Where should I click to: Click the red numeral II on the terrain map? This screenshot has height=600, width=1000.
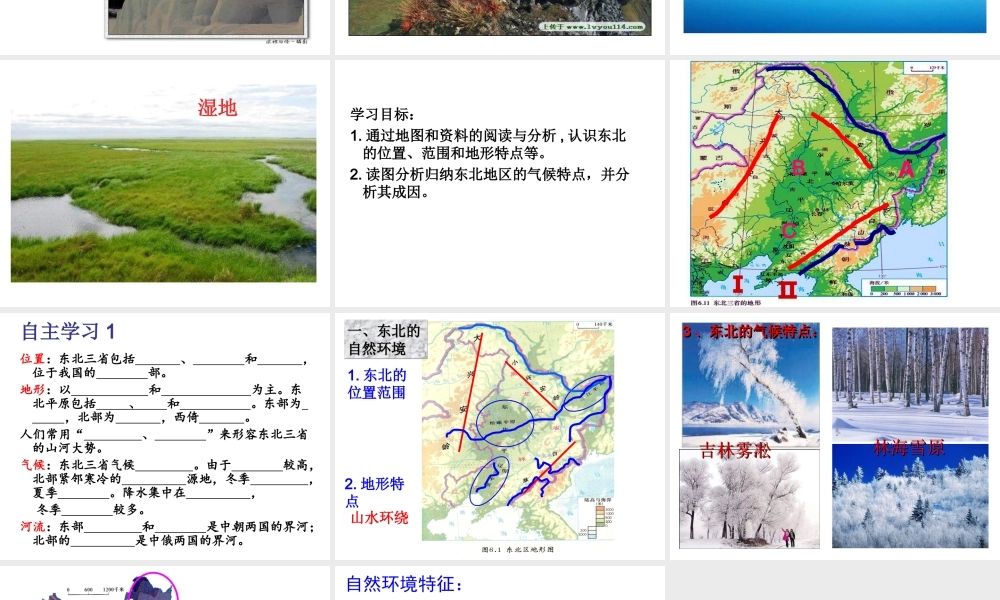(x=788, y=290)
